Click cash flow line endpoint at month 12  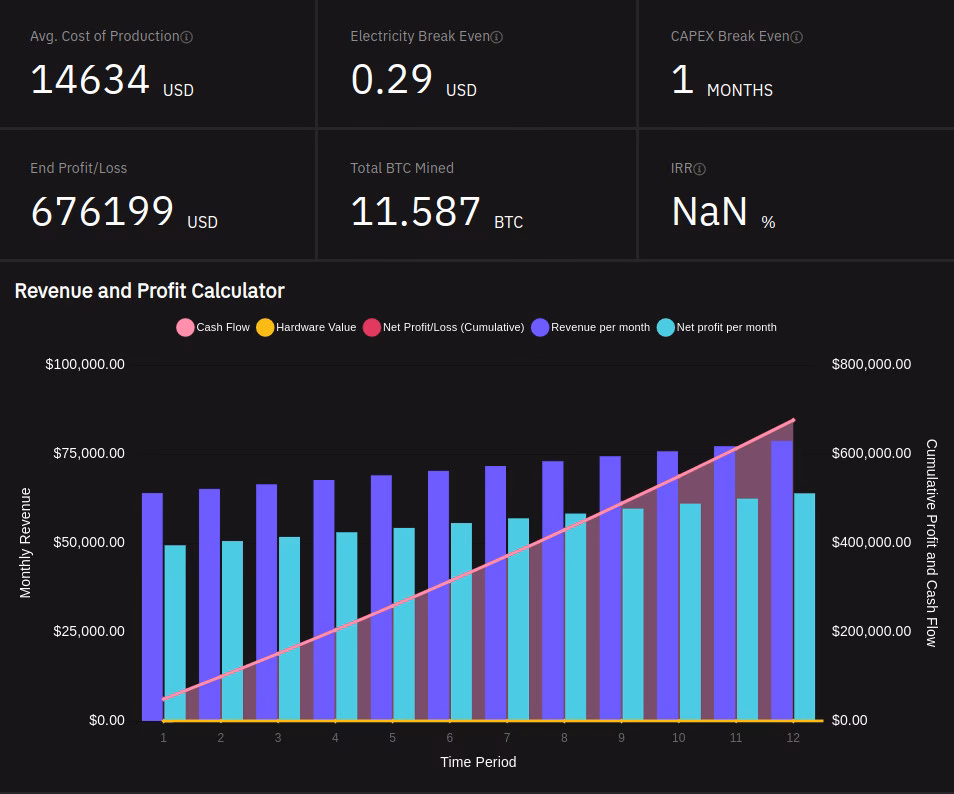[793, 420]
